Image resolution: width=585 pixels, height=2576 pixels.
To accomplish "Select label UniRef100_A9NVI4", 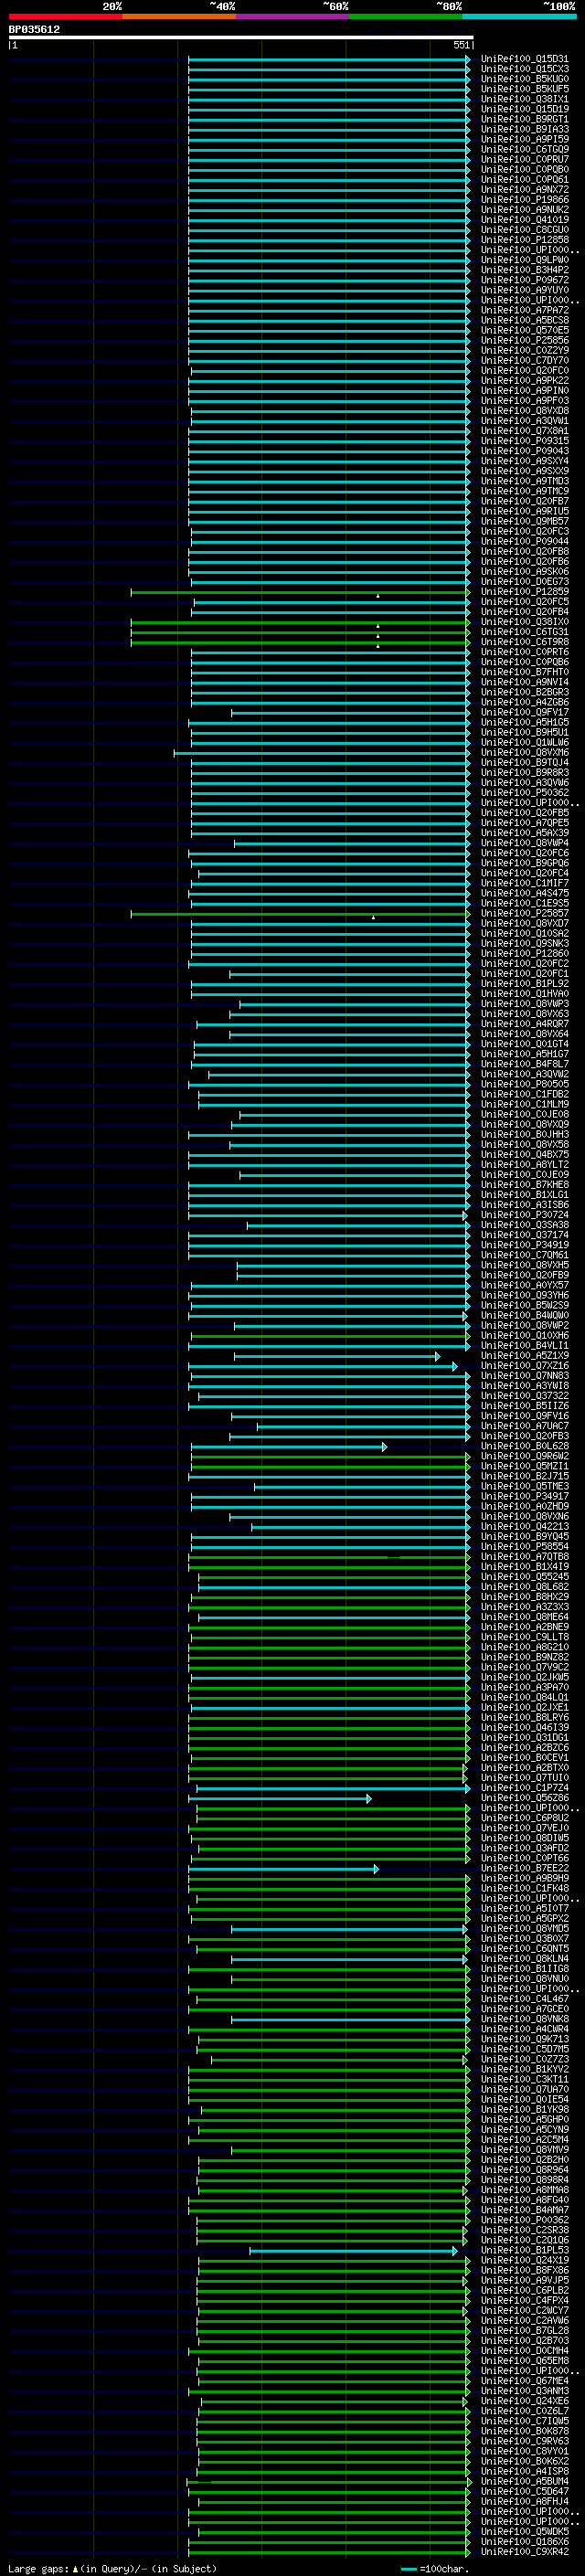I will point(524,682).
